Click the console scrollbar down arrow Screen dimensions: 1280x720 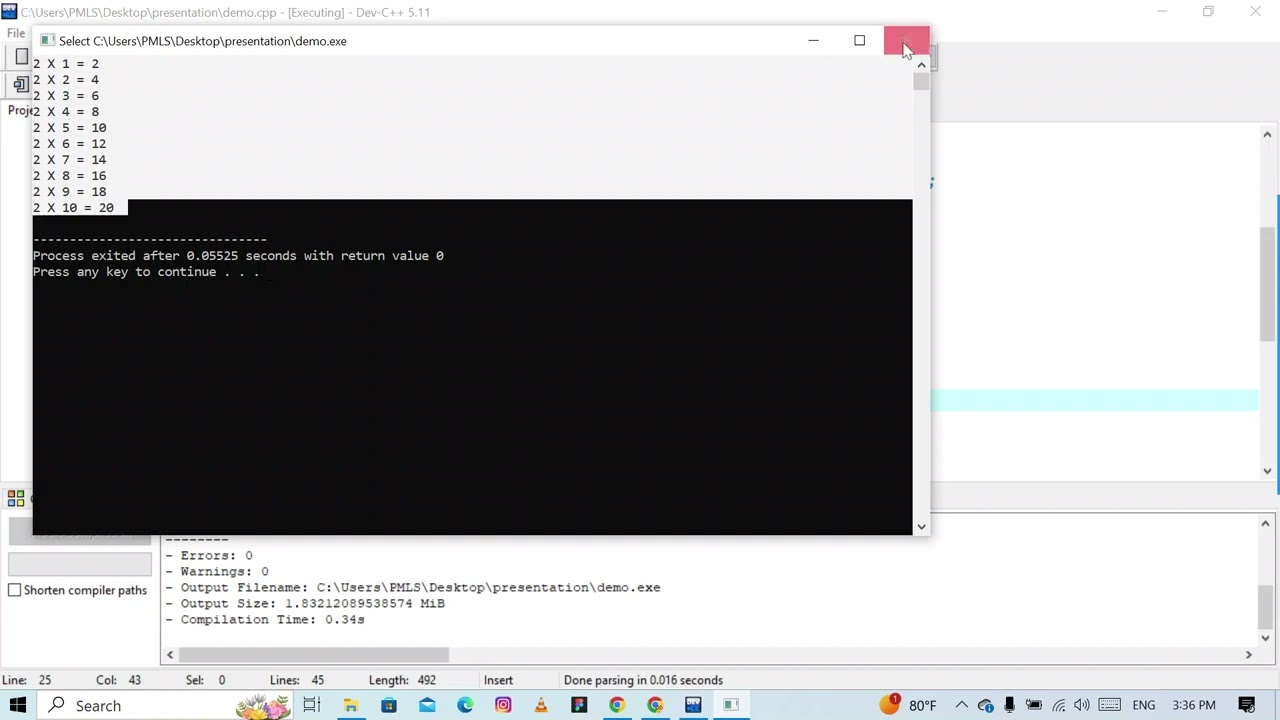(x=921, y=526)
